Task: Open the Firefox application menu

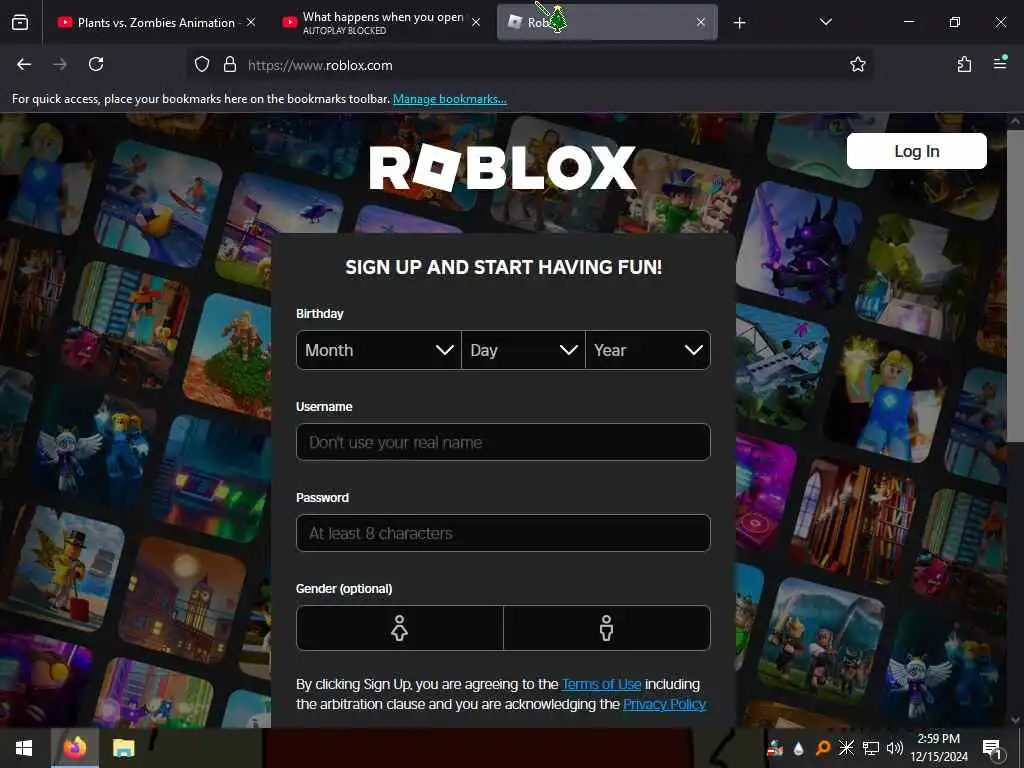Action: click(1000, 63)
